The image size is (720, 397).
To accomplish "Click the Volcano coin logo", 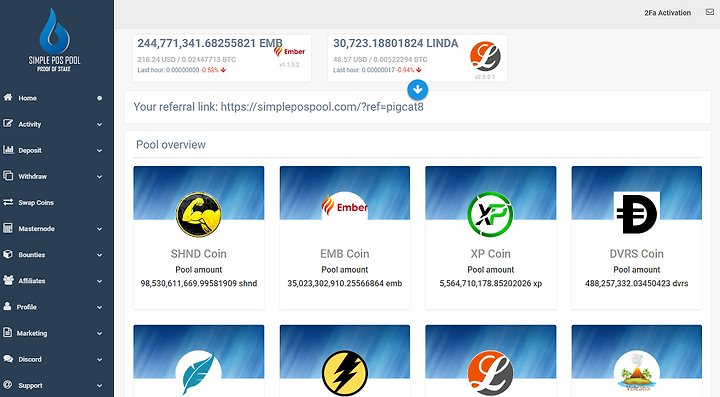I will pos(636,372).
